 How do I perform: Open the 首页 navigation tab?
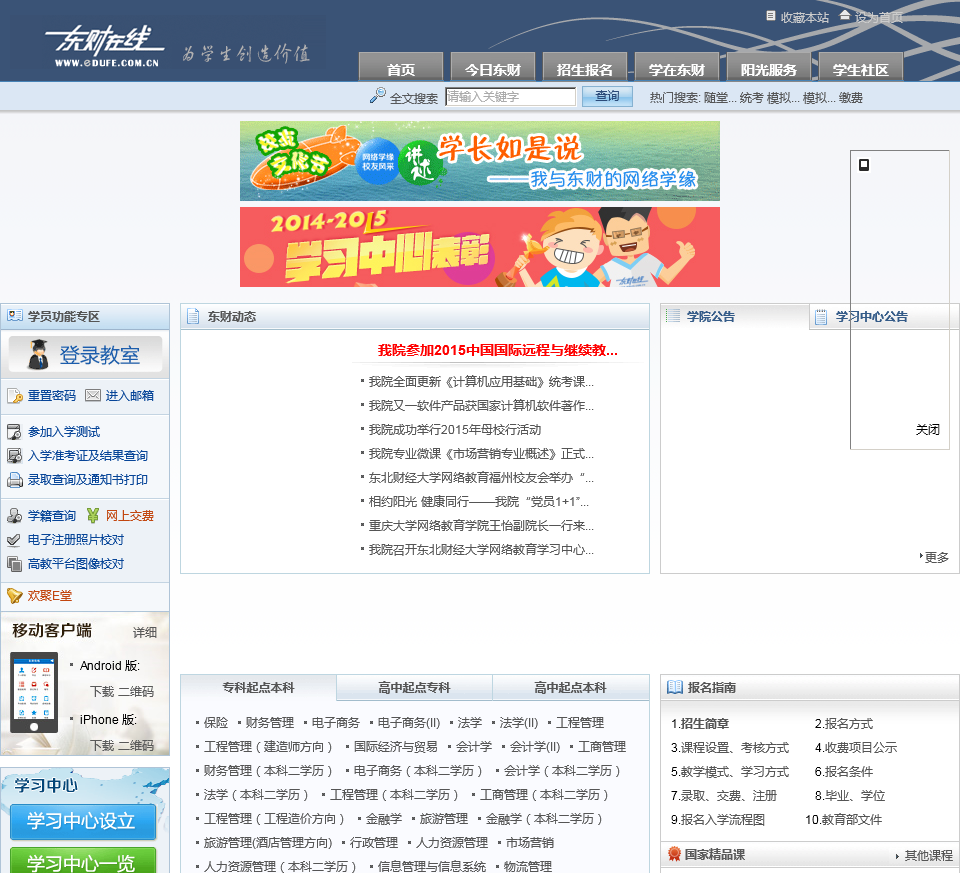coord(400,67)
